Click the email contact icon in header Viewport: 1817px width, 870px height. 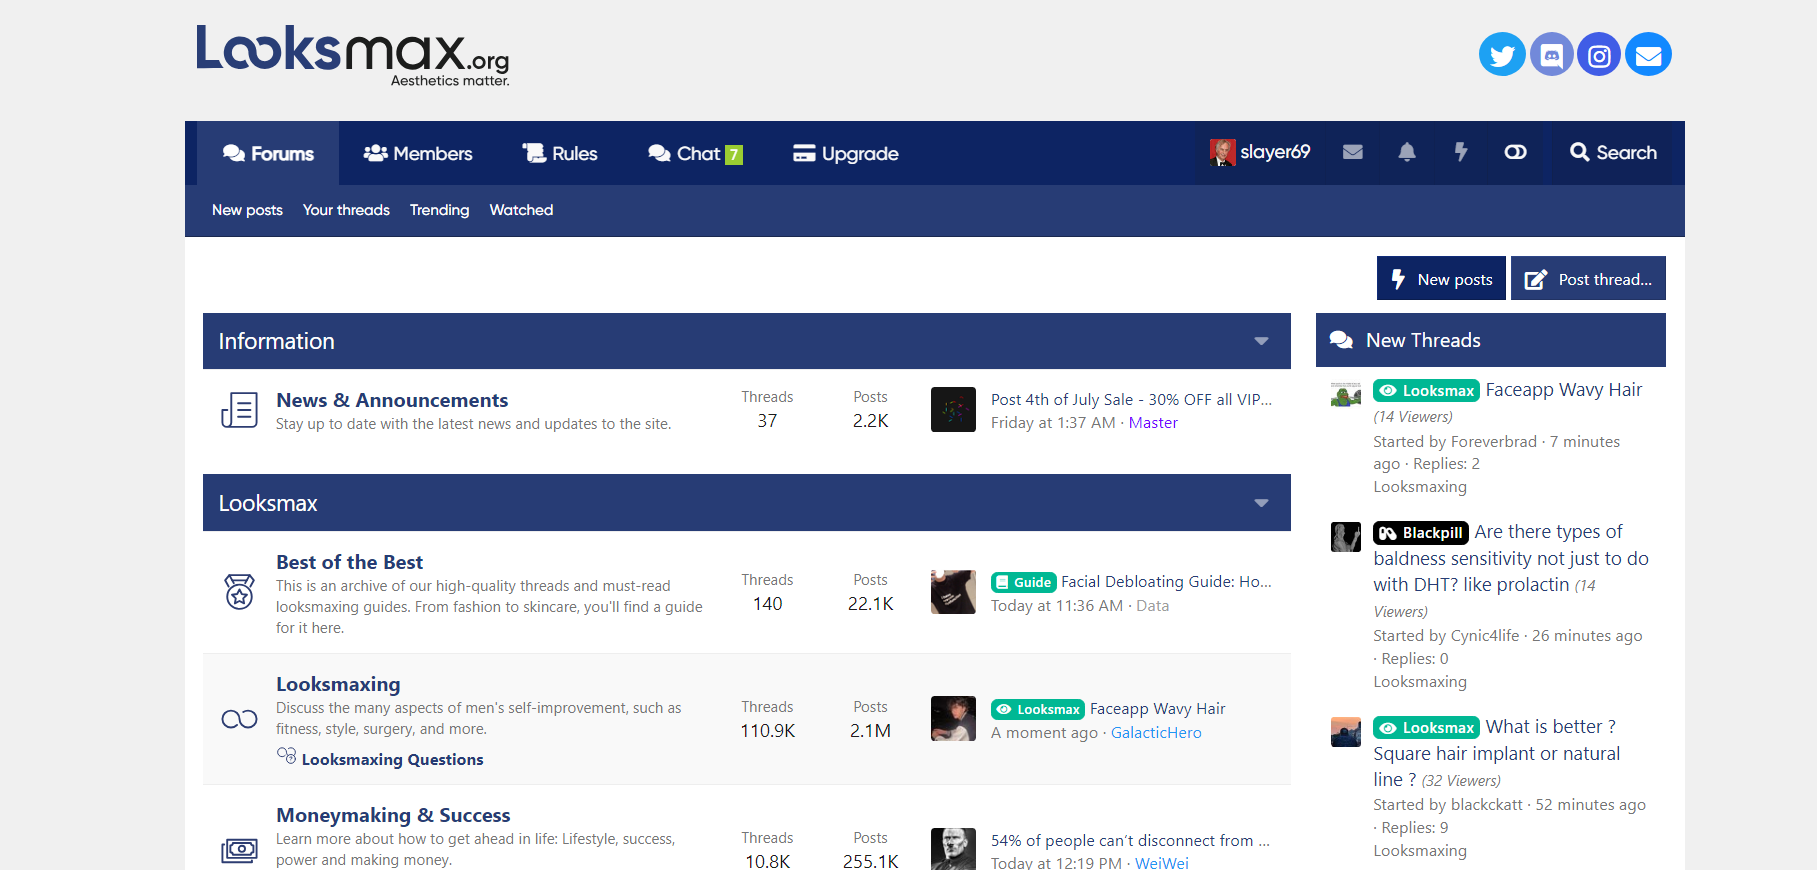[1648, 54]
